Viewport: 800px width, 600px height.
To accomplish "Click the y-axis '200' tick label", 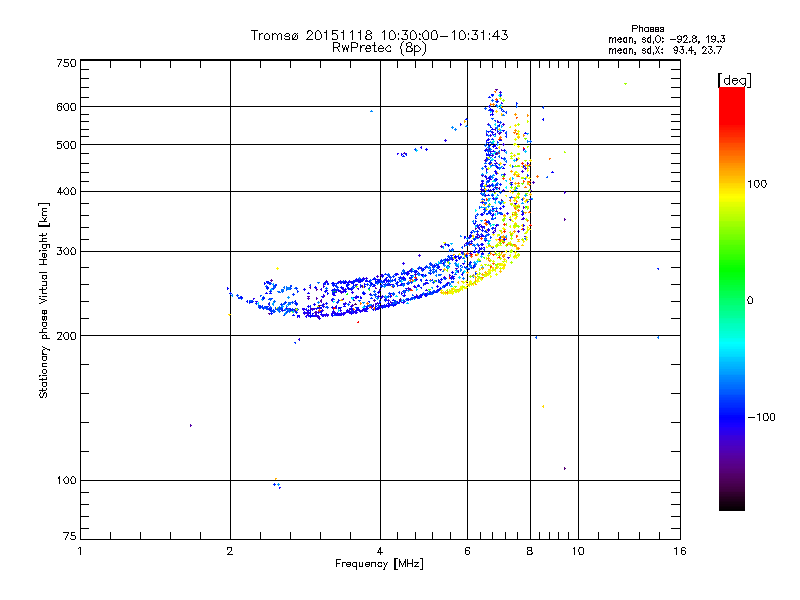I will 66,336.
